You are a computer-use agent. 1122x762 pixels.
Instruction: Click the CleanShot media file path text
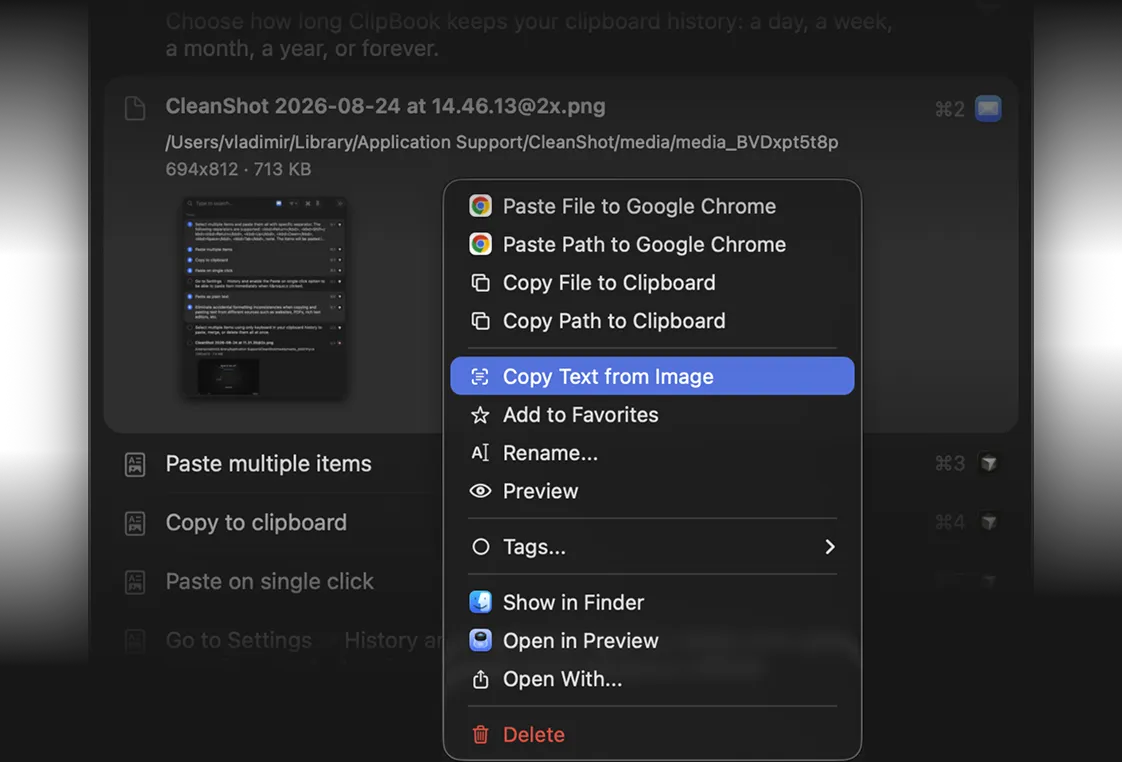click(x=502, y=142)
